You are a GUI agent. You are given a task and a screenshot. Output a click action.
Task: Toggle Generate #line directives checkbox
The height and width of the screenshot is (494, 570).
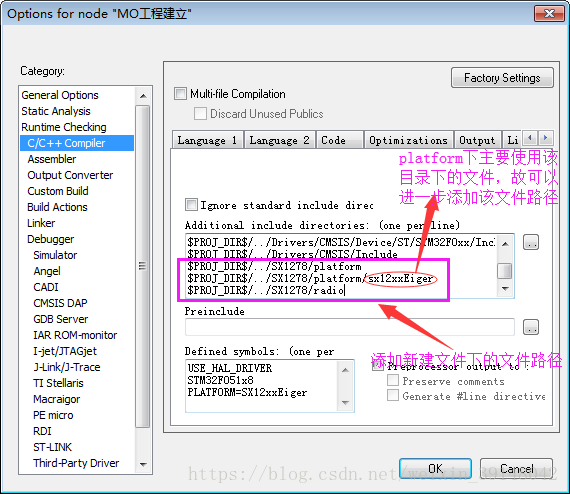393,395
